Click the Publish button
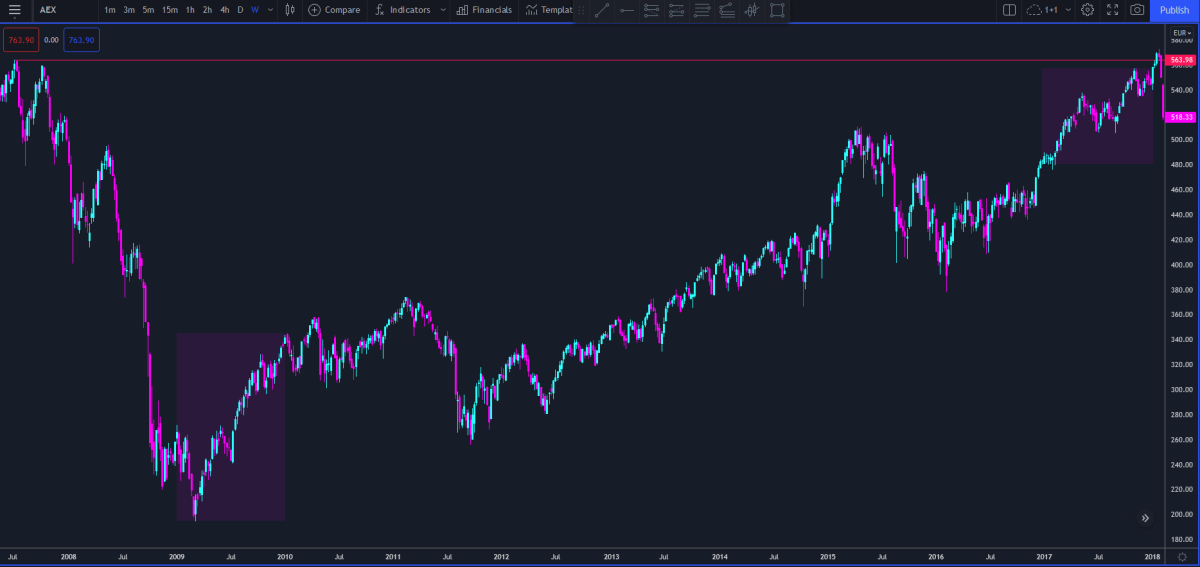Image resolution: width=1200 pixels, height=567 pixels. click(x=1174, y=10)
